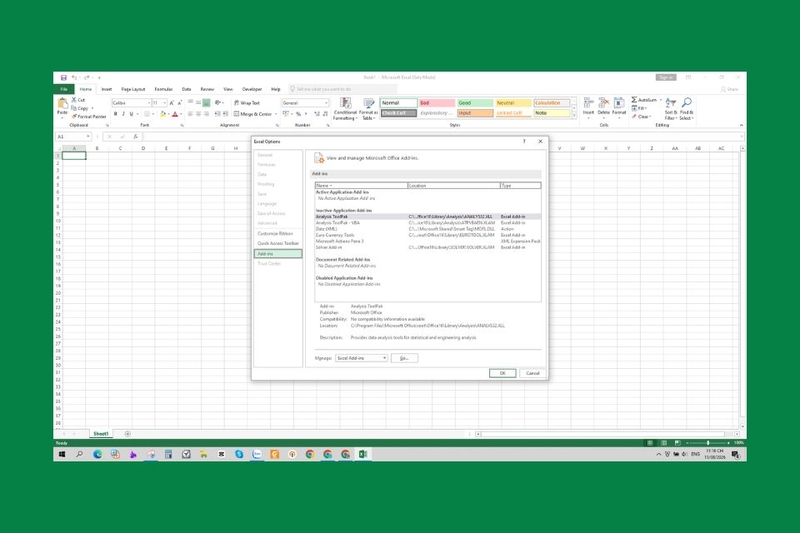Apply the Good cell style swatch

(475, 103)
